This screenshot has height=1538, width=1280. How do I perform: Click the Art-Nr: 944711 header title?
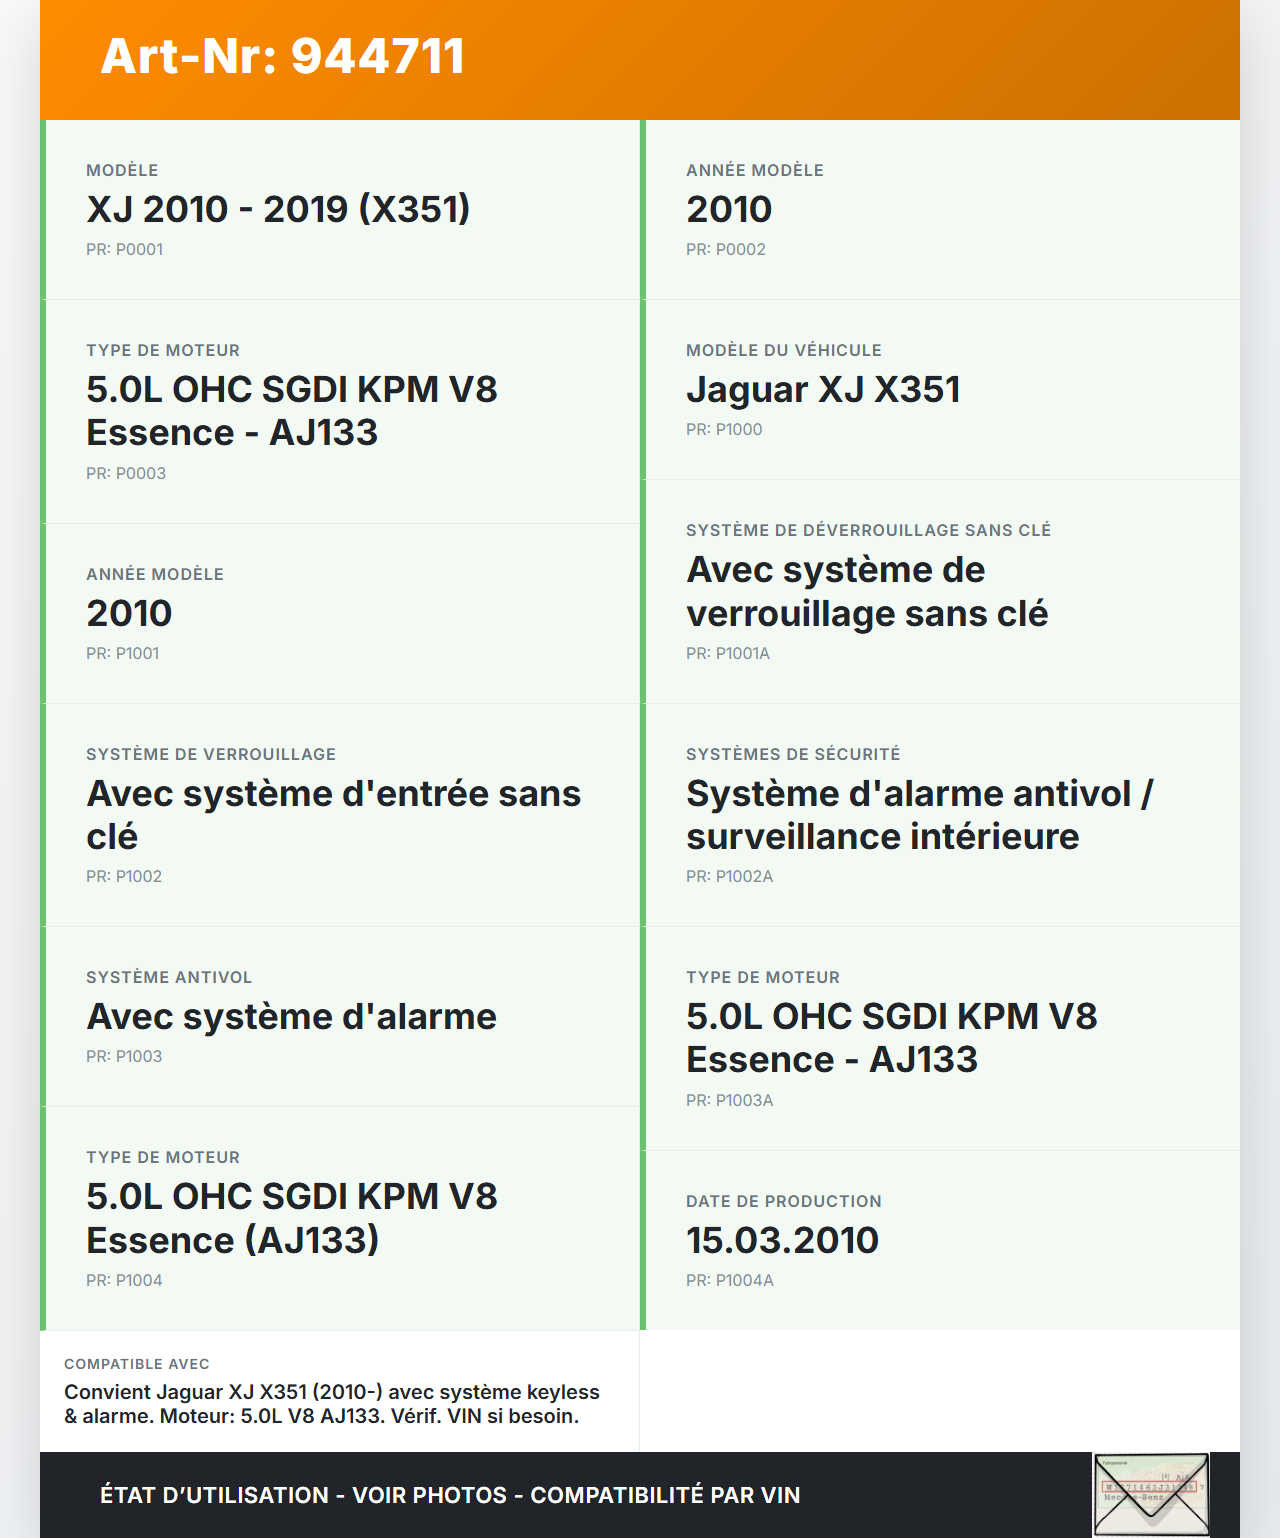tap(283, 56)
